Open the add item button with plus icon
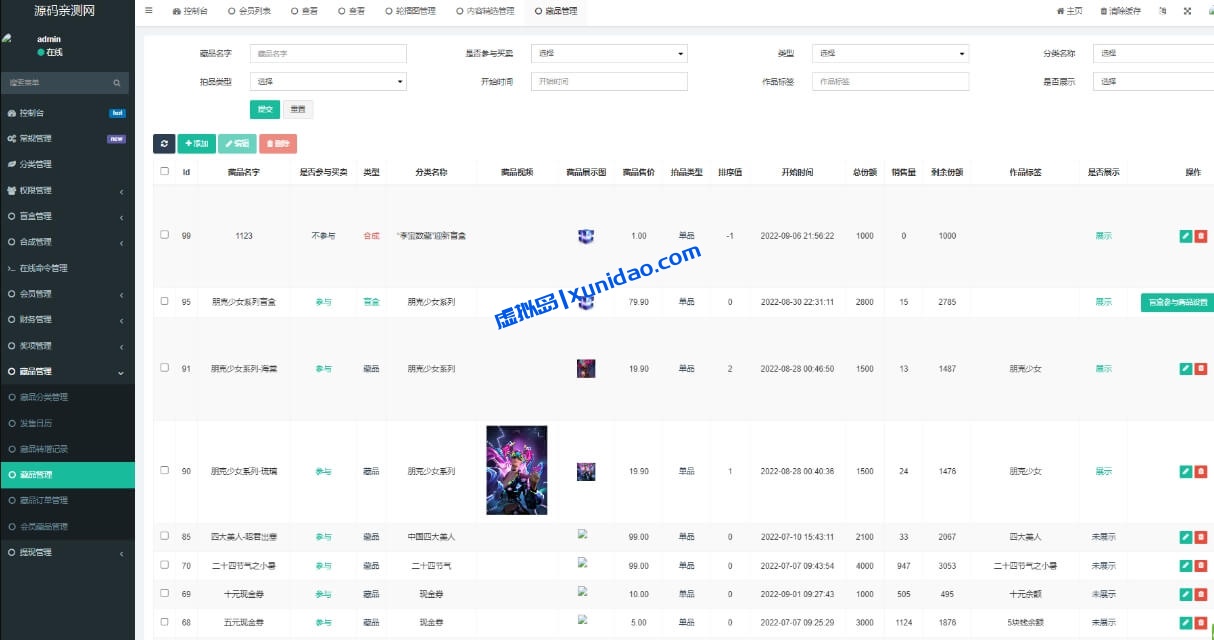The image size is (1214, 640). click(196, 143)
